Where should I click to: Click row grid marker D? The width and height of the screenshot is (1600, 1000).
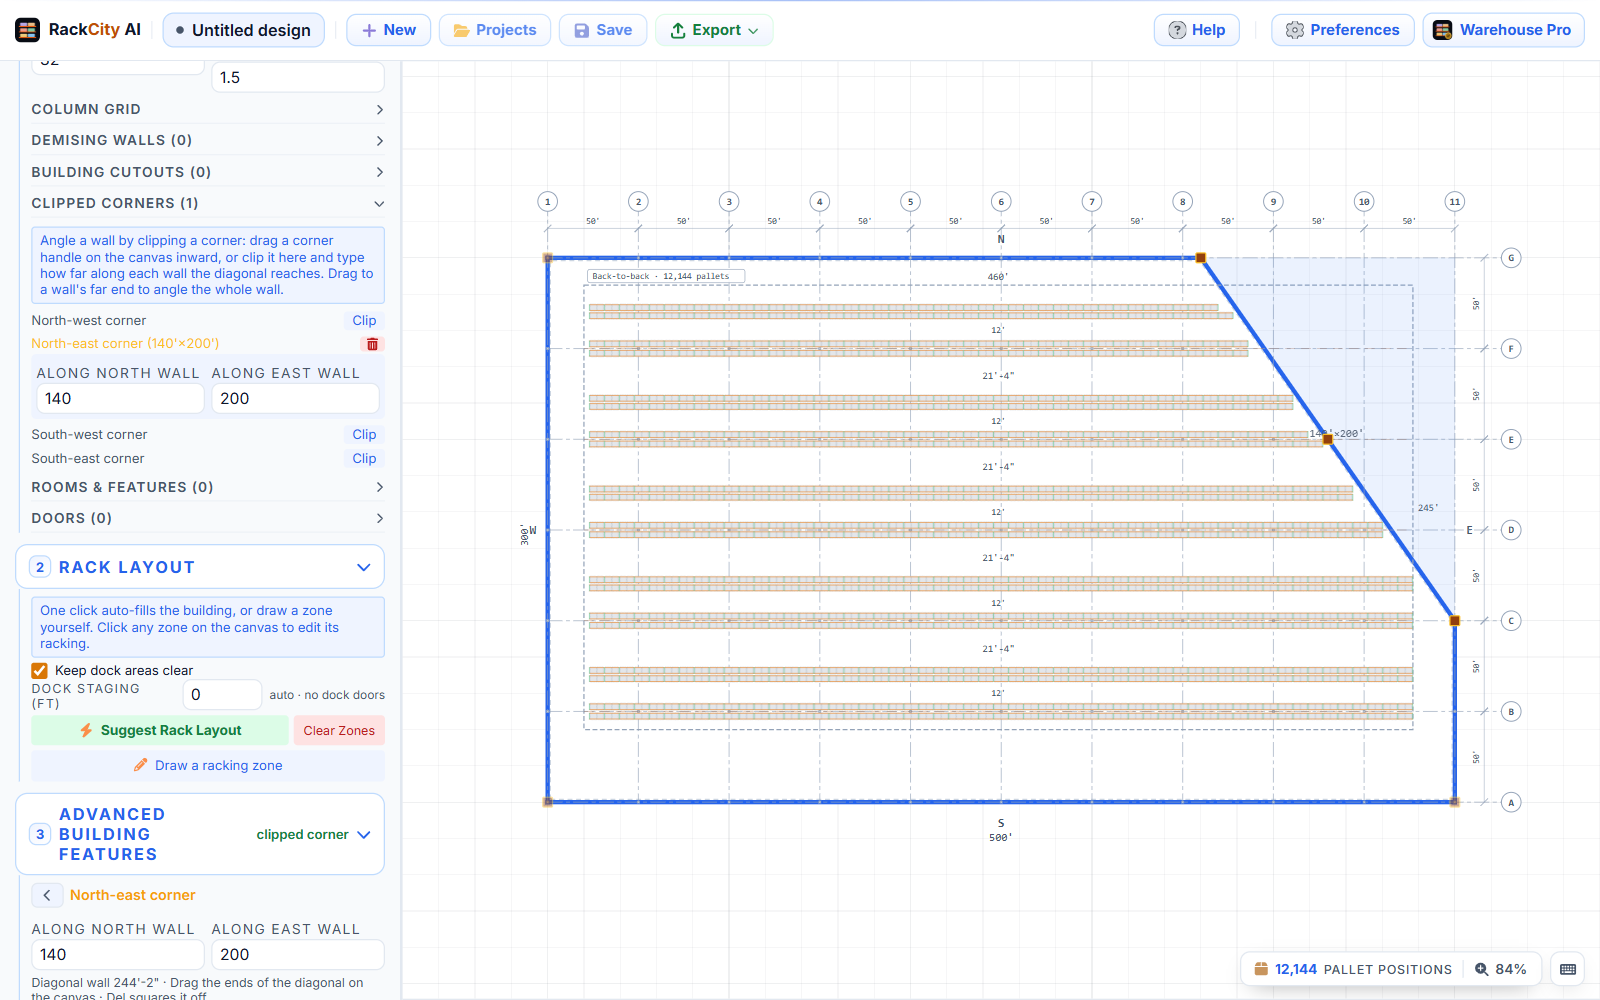[1511, 530]
